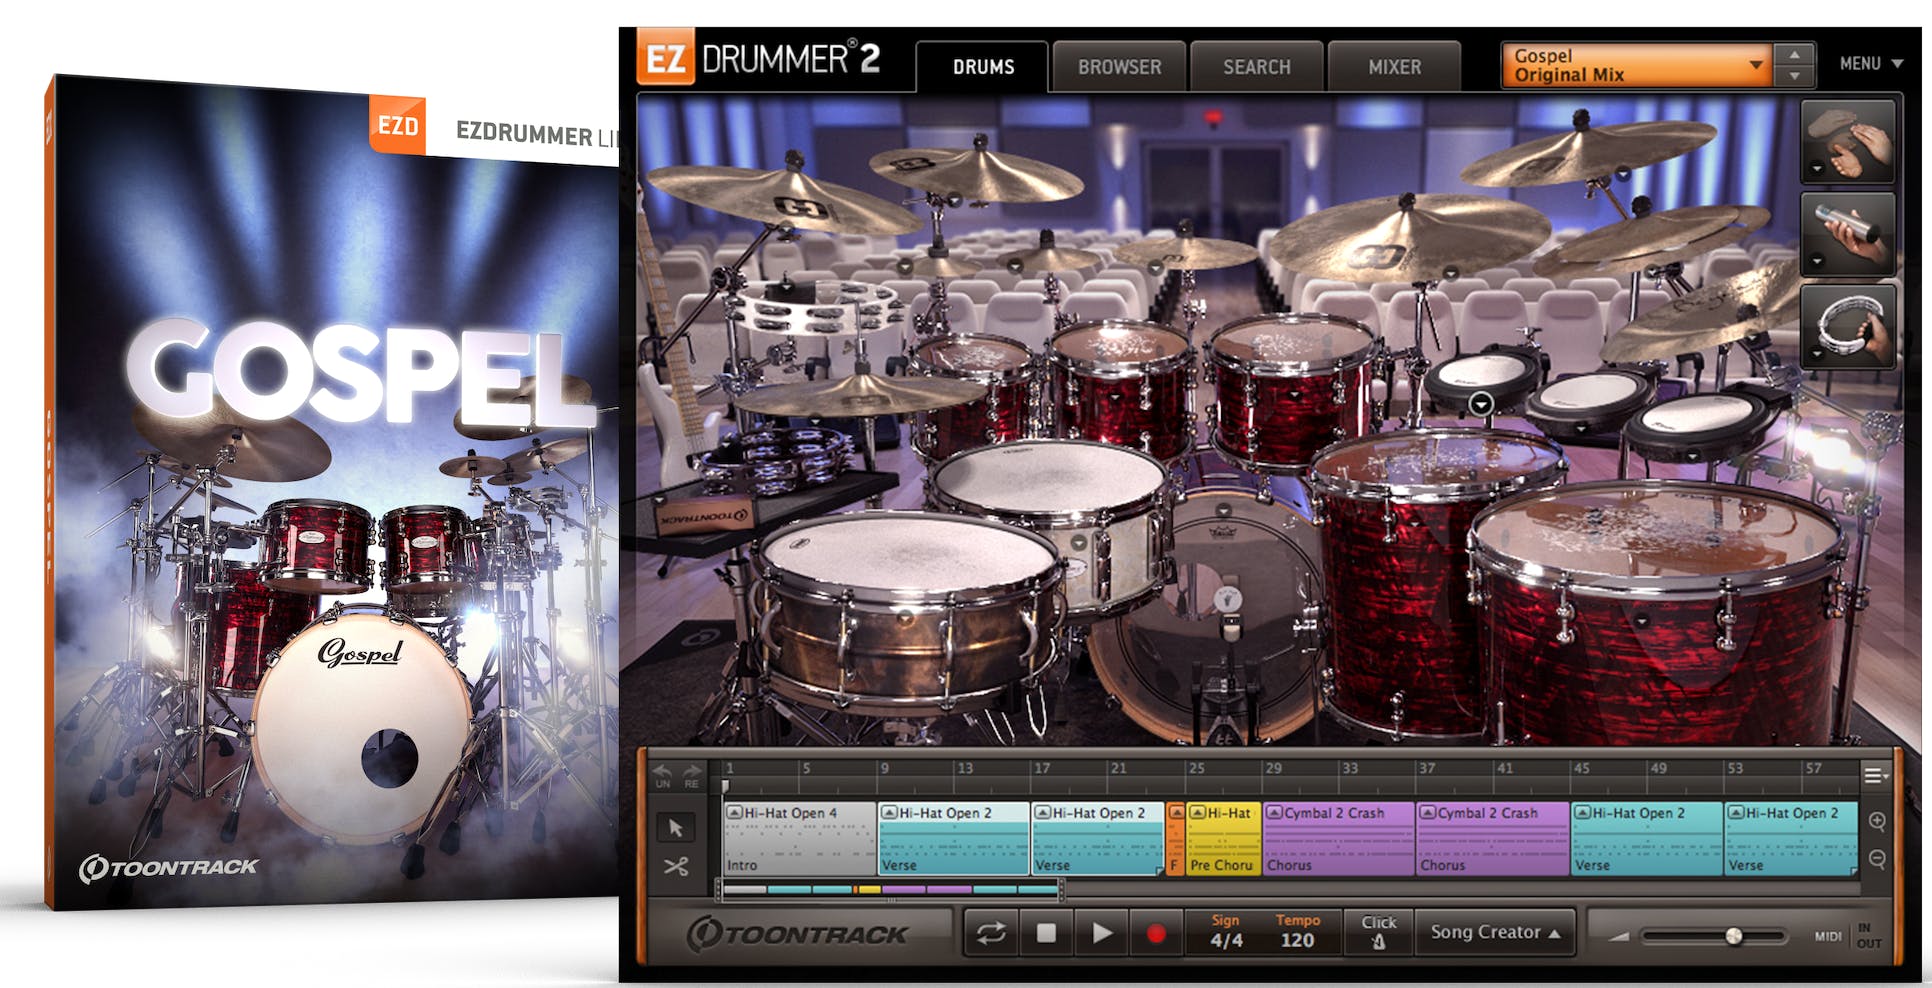The width and height of the screenshot is (1932, 988).
Task: Click bar 25 on the timeline ruler
Action: (x=1195, y=768)
